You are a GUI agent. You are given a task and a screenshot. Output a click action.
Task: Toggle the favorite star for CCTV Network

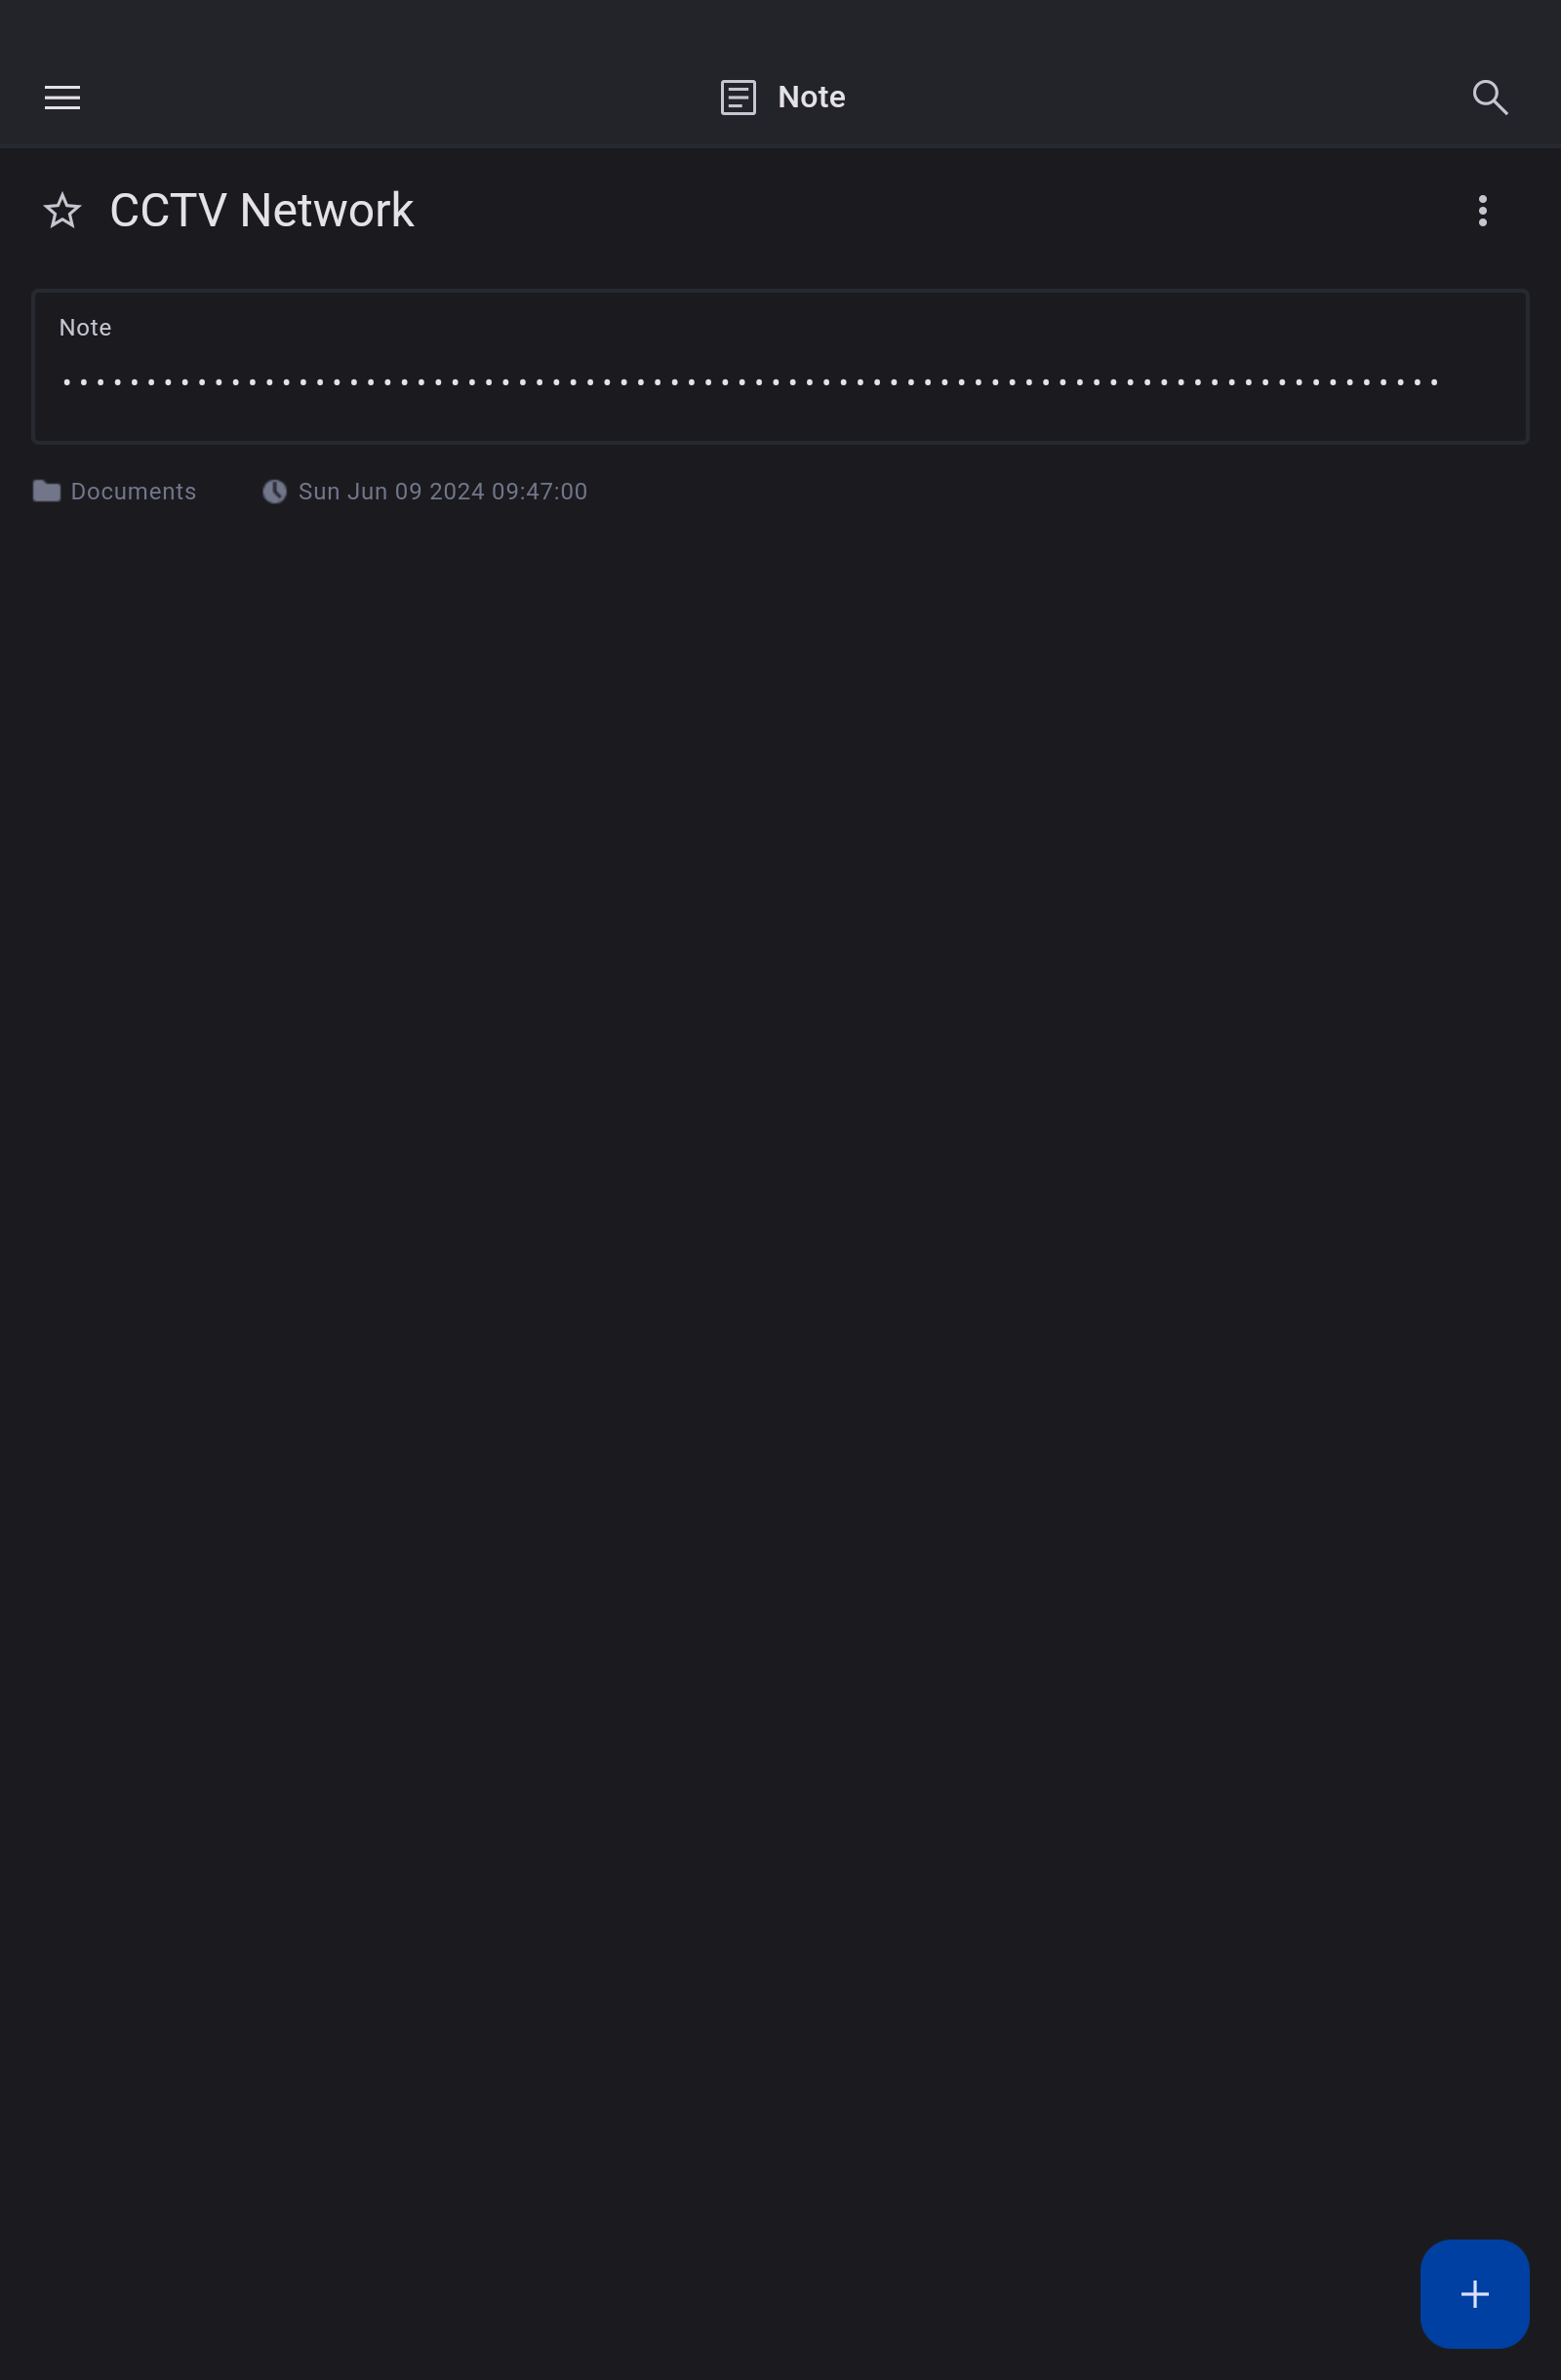(x=62, y=210)
